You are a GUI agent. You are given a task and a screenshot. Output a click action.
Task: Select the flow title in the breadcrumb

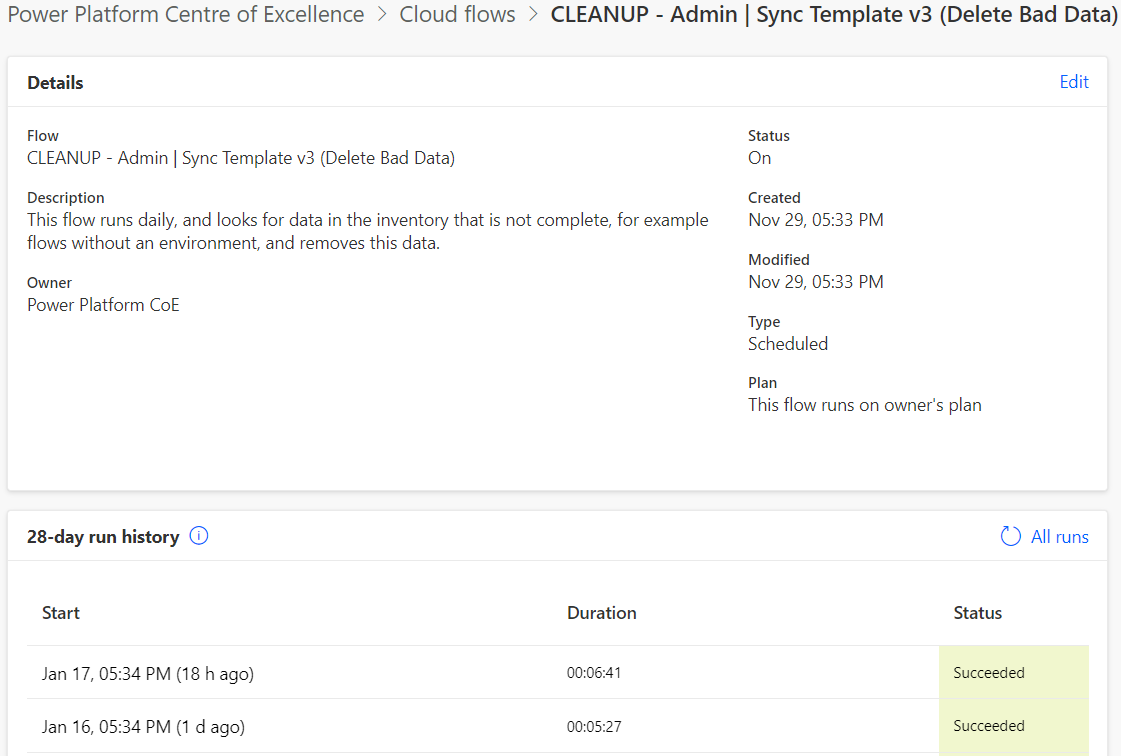tap(833, 14)
